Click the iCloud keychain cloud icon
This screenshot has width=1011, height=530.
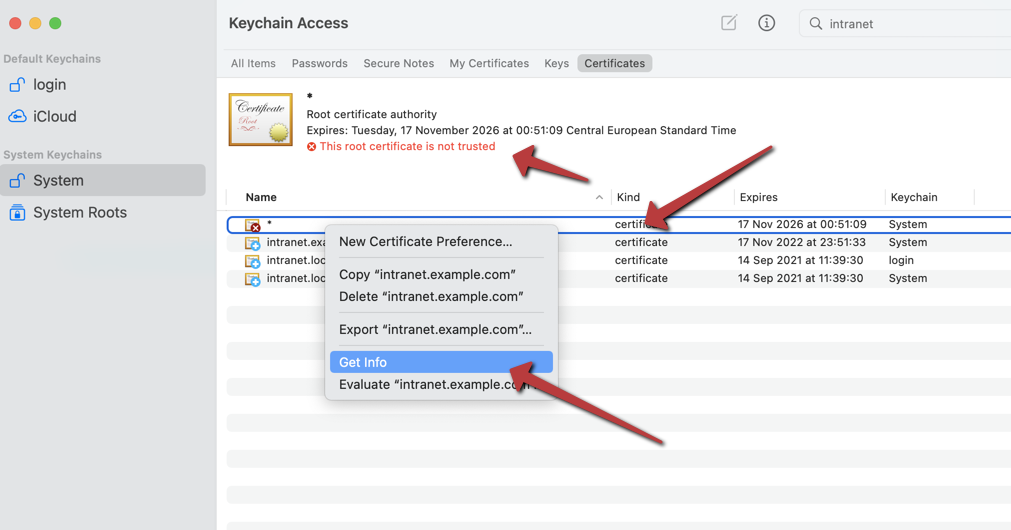click(17, 116)
